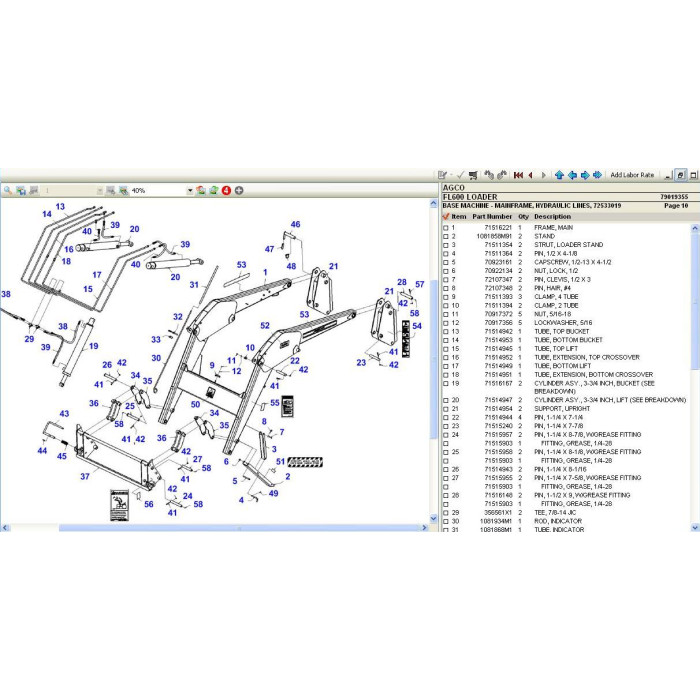Click callout number 56 in the diagram

tap(149, 504)
